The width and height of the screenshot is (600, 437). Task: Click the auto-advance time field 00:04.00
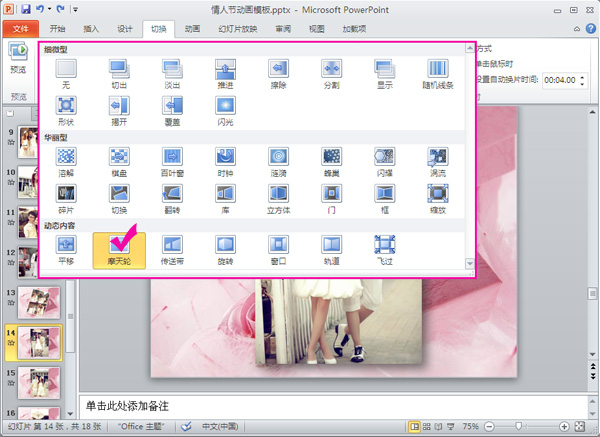click(560, 80)
